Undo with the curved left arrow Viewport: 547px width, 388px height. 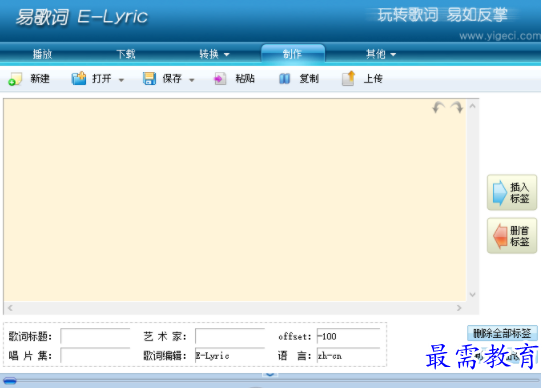pyautogui.click(x=439, y=107)
